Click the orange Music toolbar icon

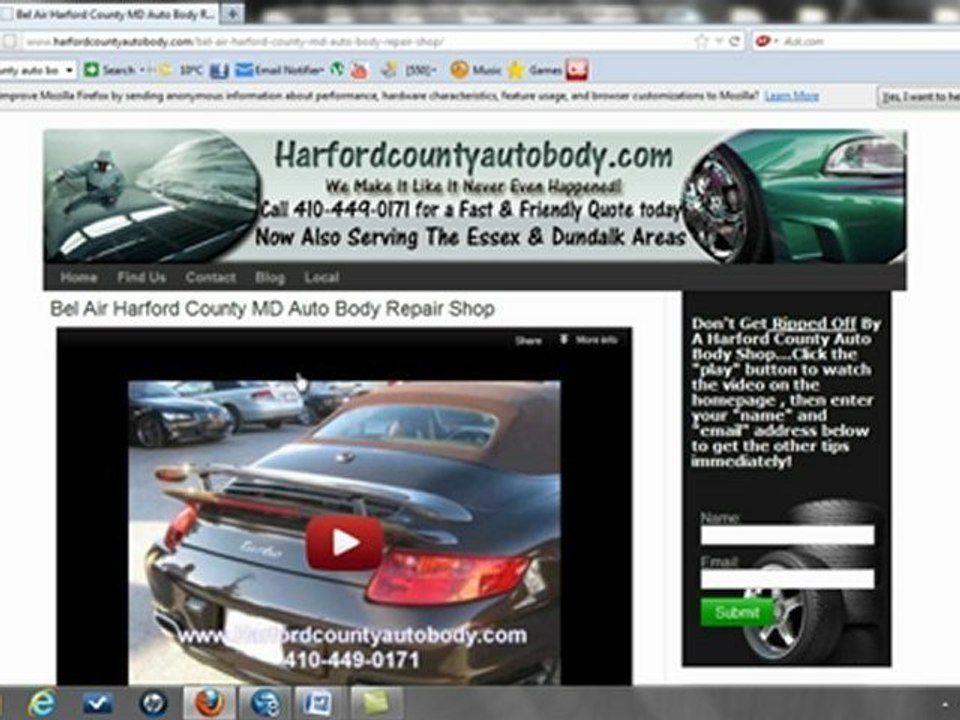point(460,70)
